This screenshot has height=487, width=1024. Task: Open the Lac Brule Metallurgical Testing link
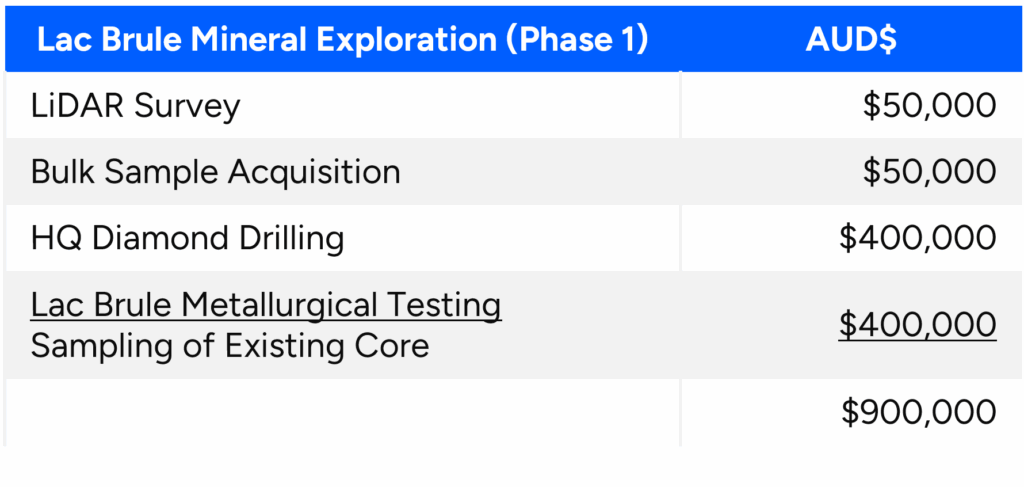tap(266, 306)
